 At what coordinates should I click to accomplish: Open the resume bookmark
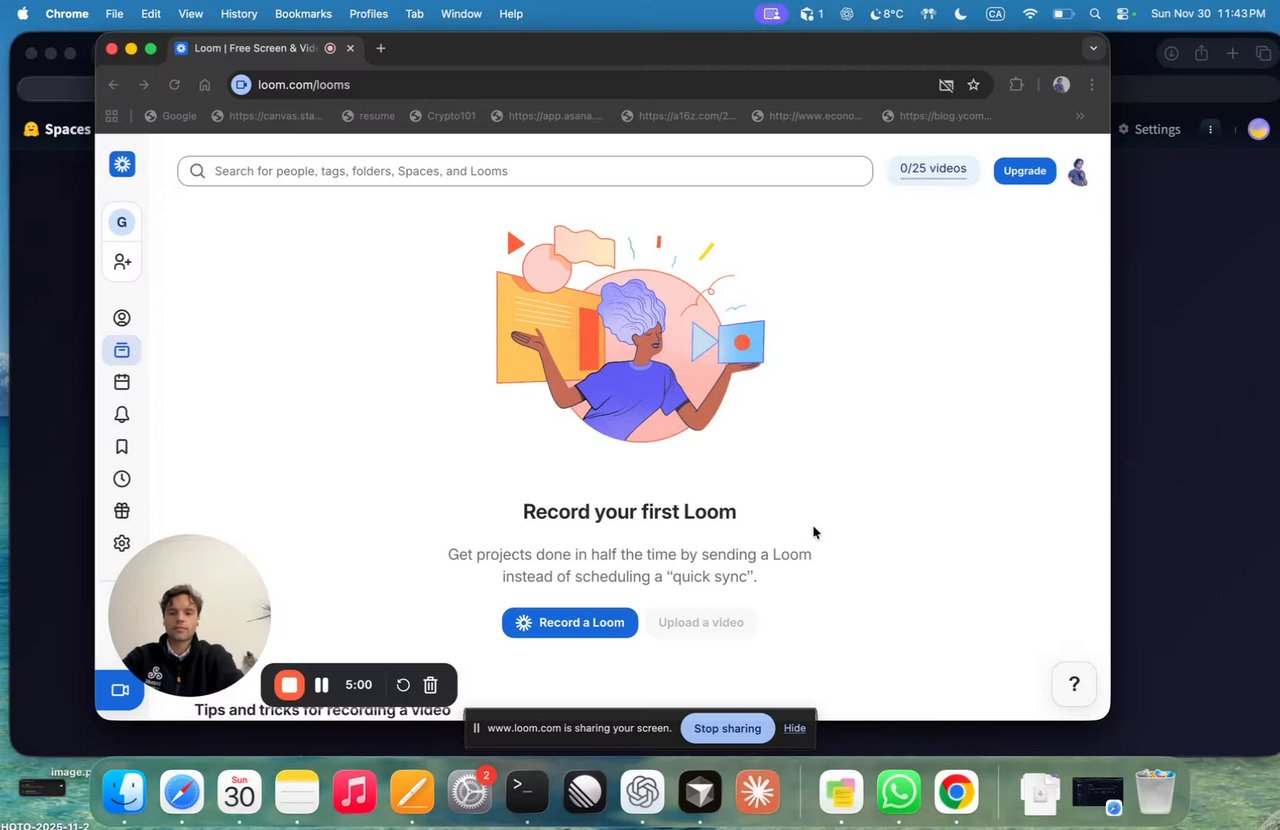click(368, 116)
